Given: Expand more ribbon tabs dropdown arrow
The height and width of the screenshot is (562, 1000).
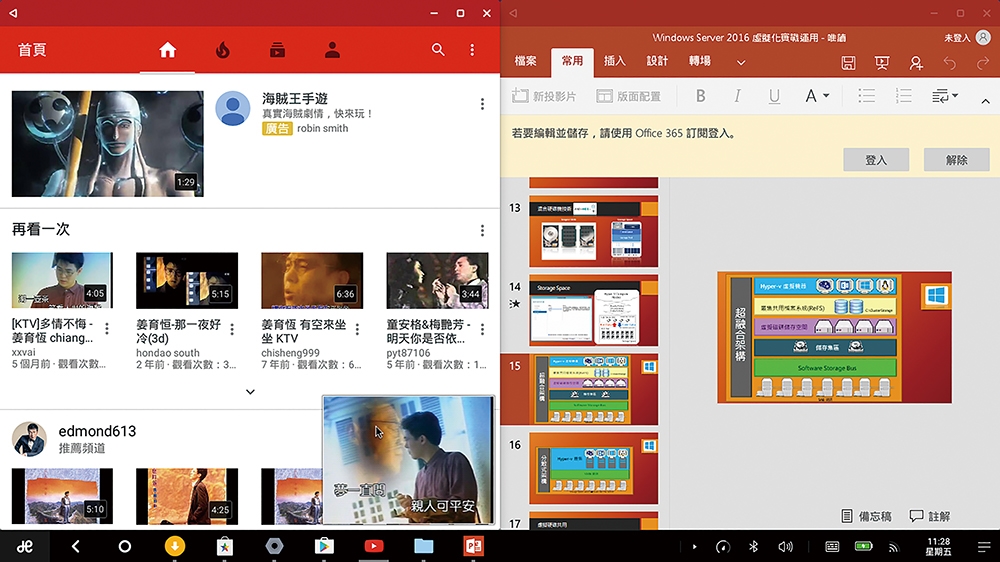Looking at the screenshot, I should (x=740, y=63).
